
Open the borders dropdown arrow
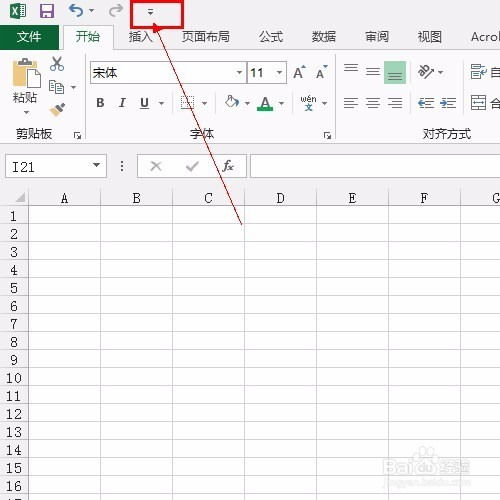coord(205,103)
